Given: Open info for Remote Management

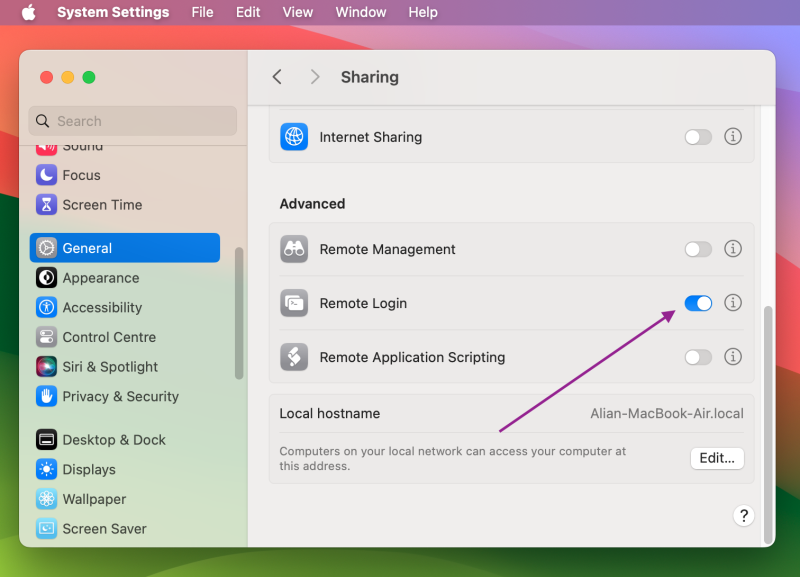Looking at the screenshot, I should click(x=733, y=249).
